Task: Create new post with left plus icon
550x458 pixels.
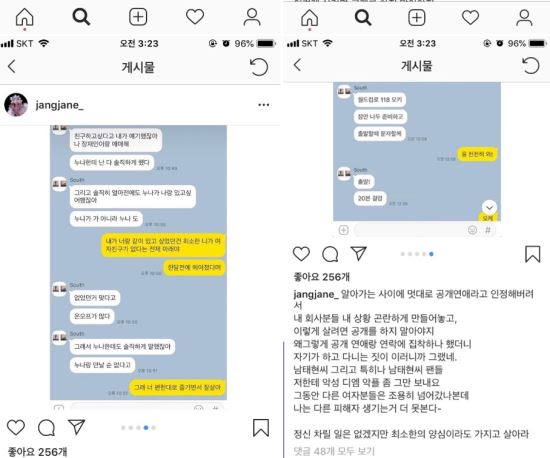Action: point(138,17)
